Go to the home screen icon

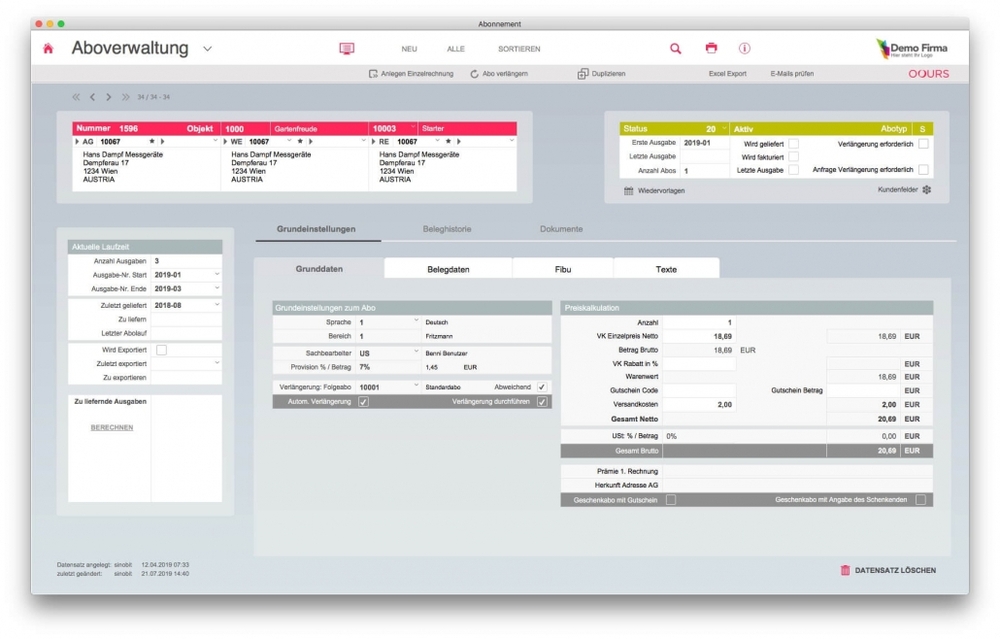[48, 48]
